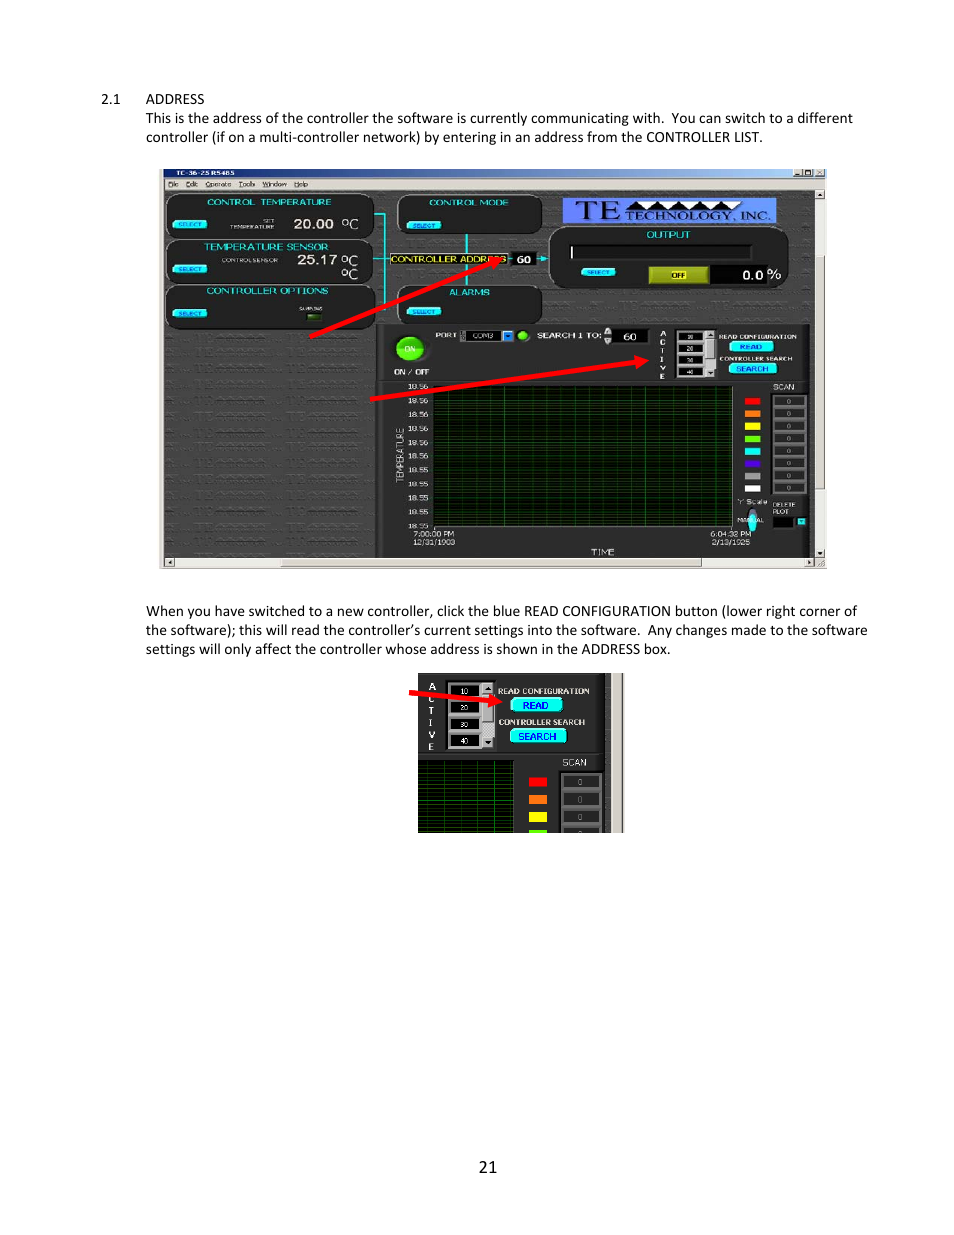Image resolution: width=954 pixels, height=1235 pixels.
Task: Click the gray plot color swatch
Action: 752,476
